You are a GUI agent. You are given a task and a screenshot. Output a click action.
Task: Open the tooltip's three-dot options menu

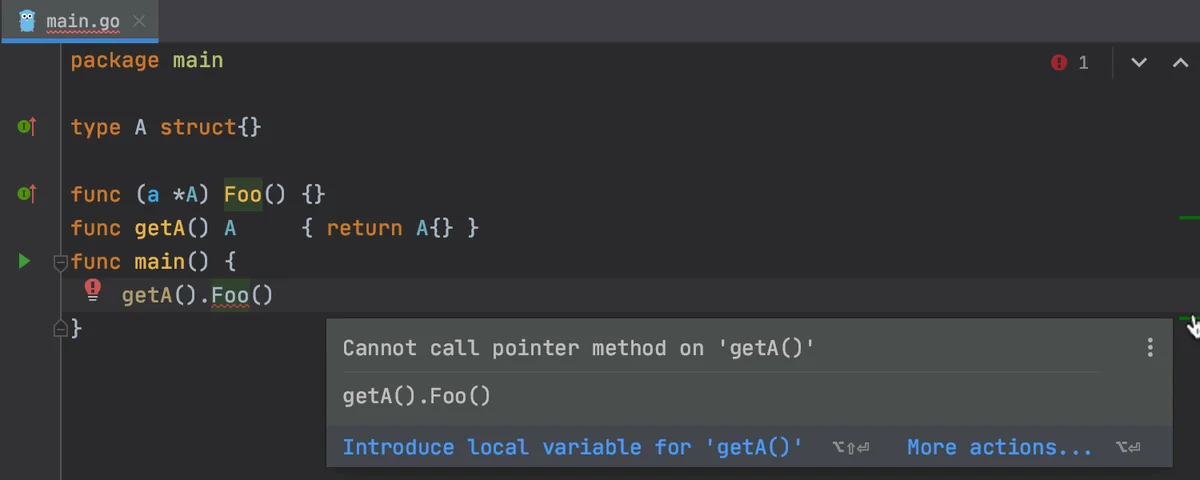(x=1150, y=348)
